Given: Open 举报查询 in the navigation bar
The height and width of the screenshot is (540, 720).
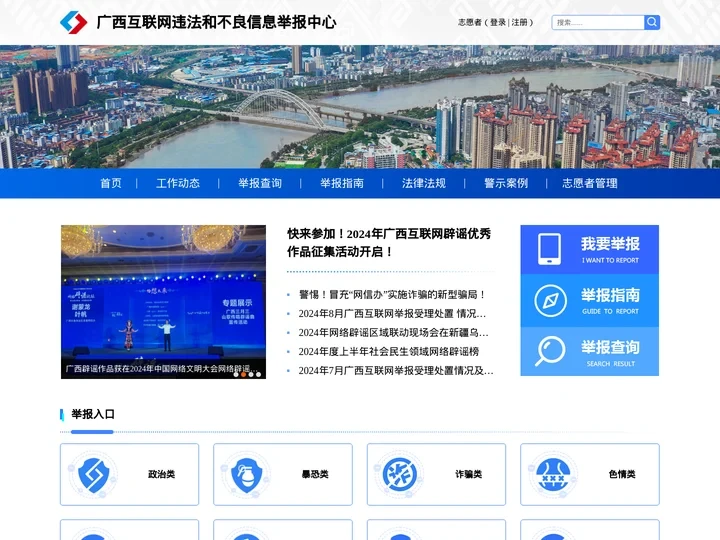Looking at the screenshot, I should pos(260,183).
